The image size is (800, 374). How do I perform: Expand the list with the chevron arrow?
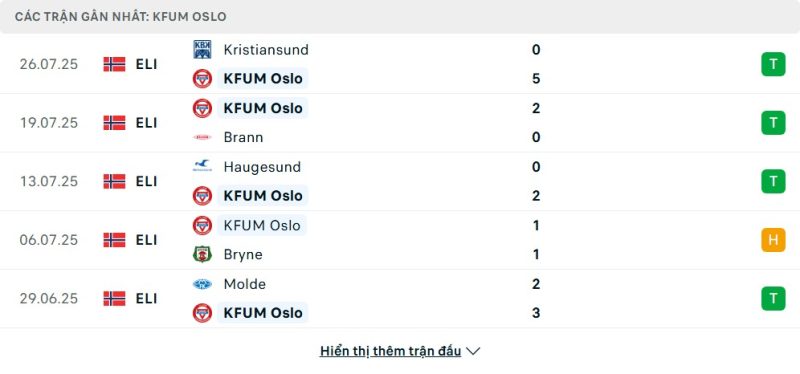point(473,351)
